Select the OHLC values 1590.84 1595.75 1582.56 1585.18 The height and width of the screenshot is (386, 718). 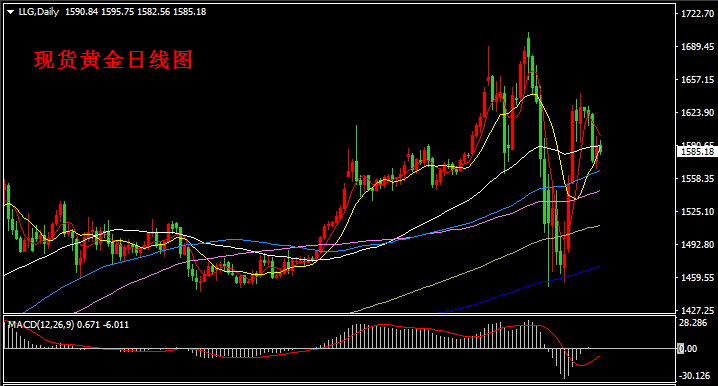point(136,12)
